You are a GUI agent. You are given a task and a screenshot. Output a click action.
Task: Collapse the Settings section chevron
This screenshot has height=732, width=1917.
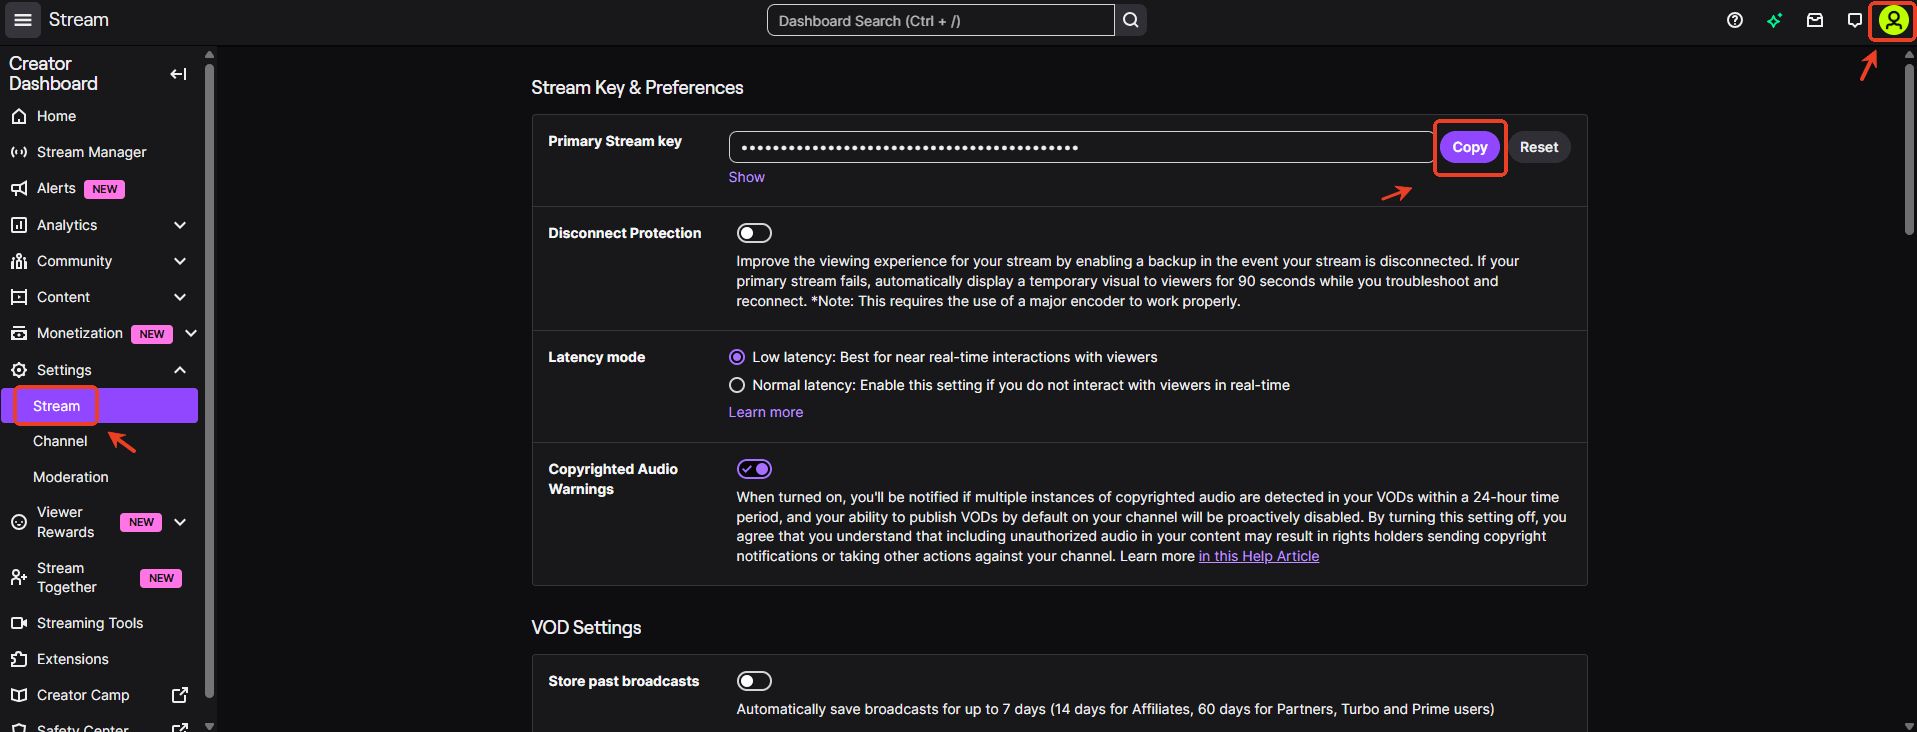pos(180,370)
